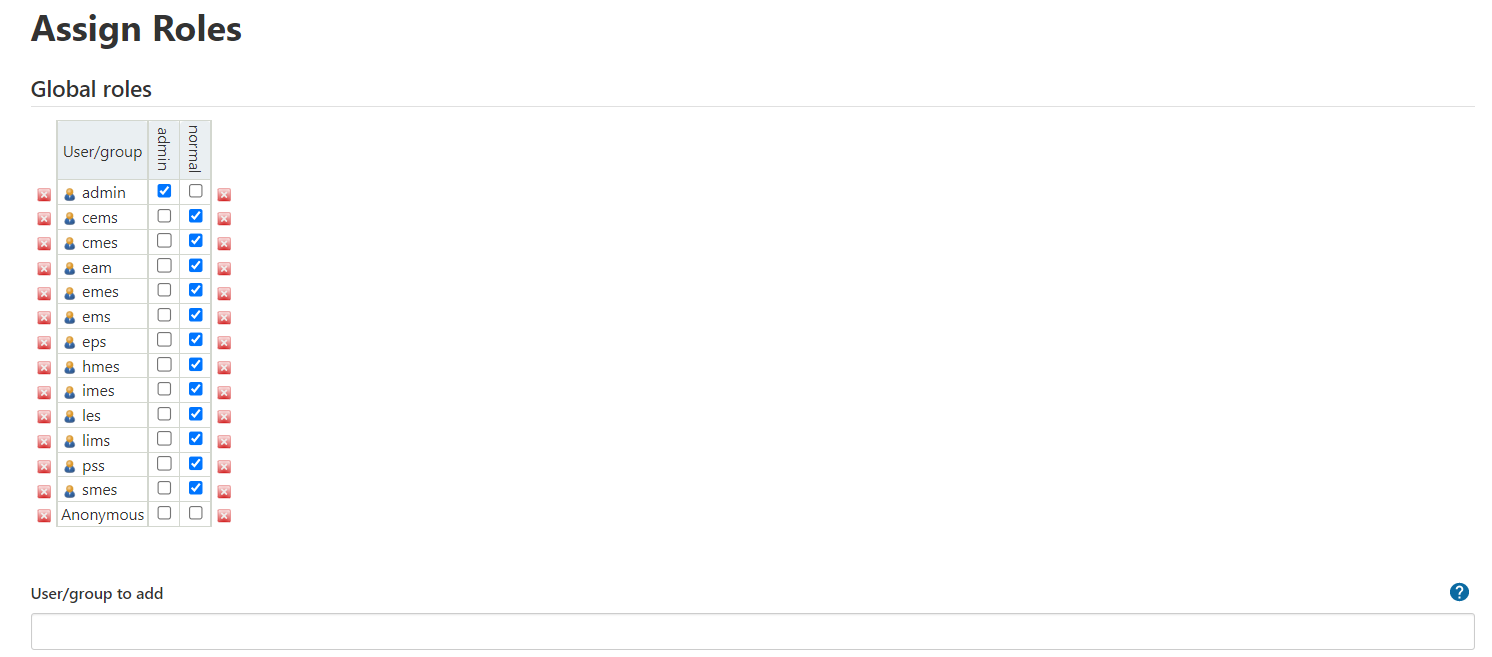Enable admin role for les user
Screen dimensions: 1492x657
(164, 414)
